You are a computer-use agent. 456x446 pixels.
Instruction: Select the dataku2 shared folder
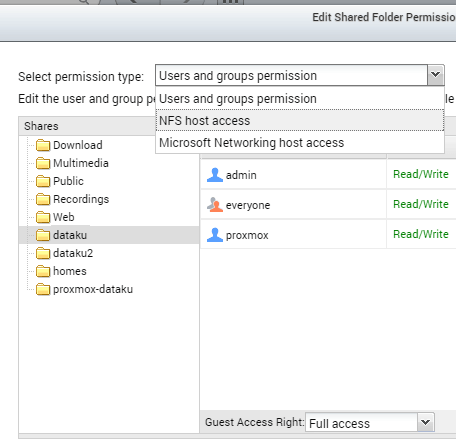pos(73,253)
